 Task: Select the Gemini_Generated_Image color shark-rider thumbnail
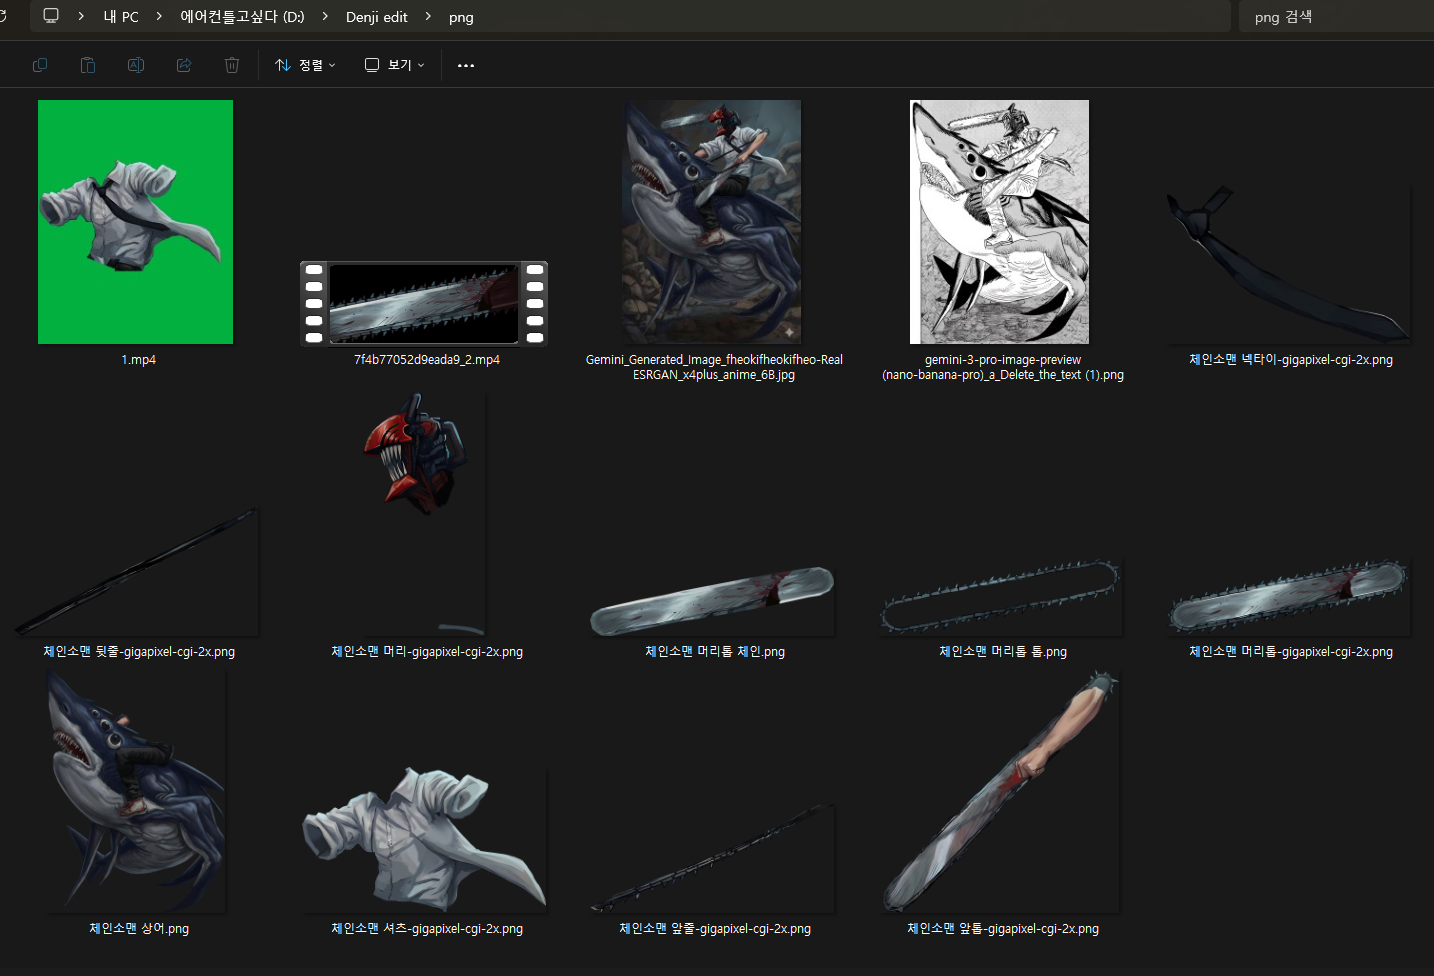[711, 222]
